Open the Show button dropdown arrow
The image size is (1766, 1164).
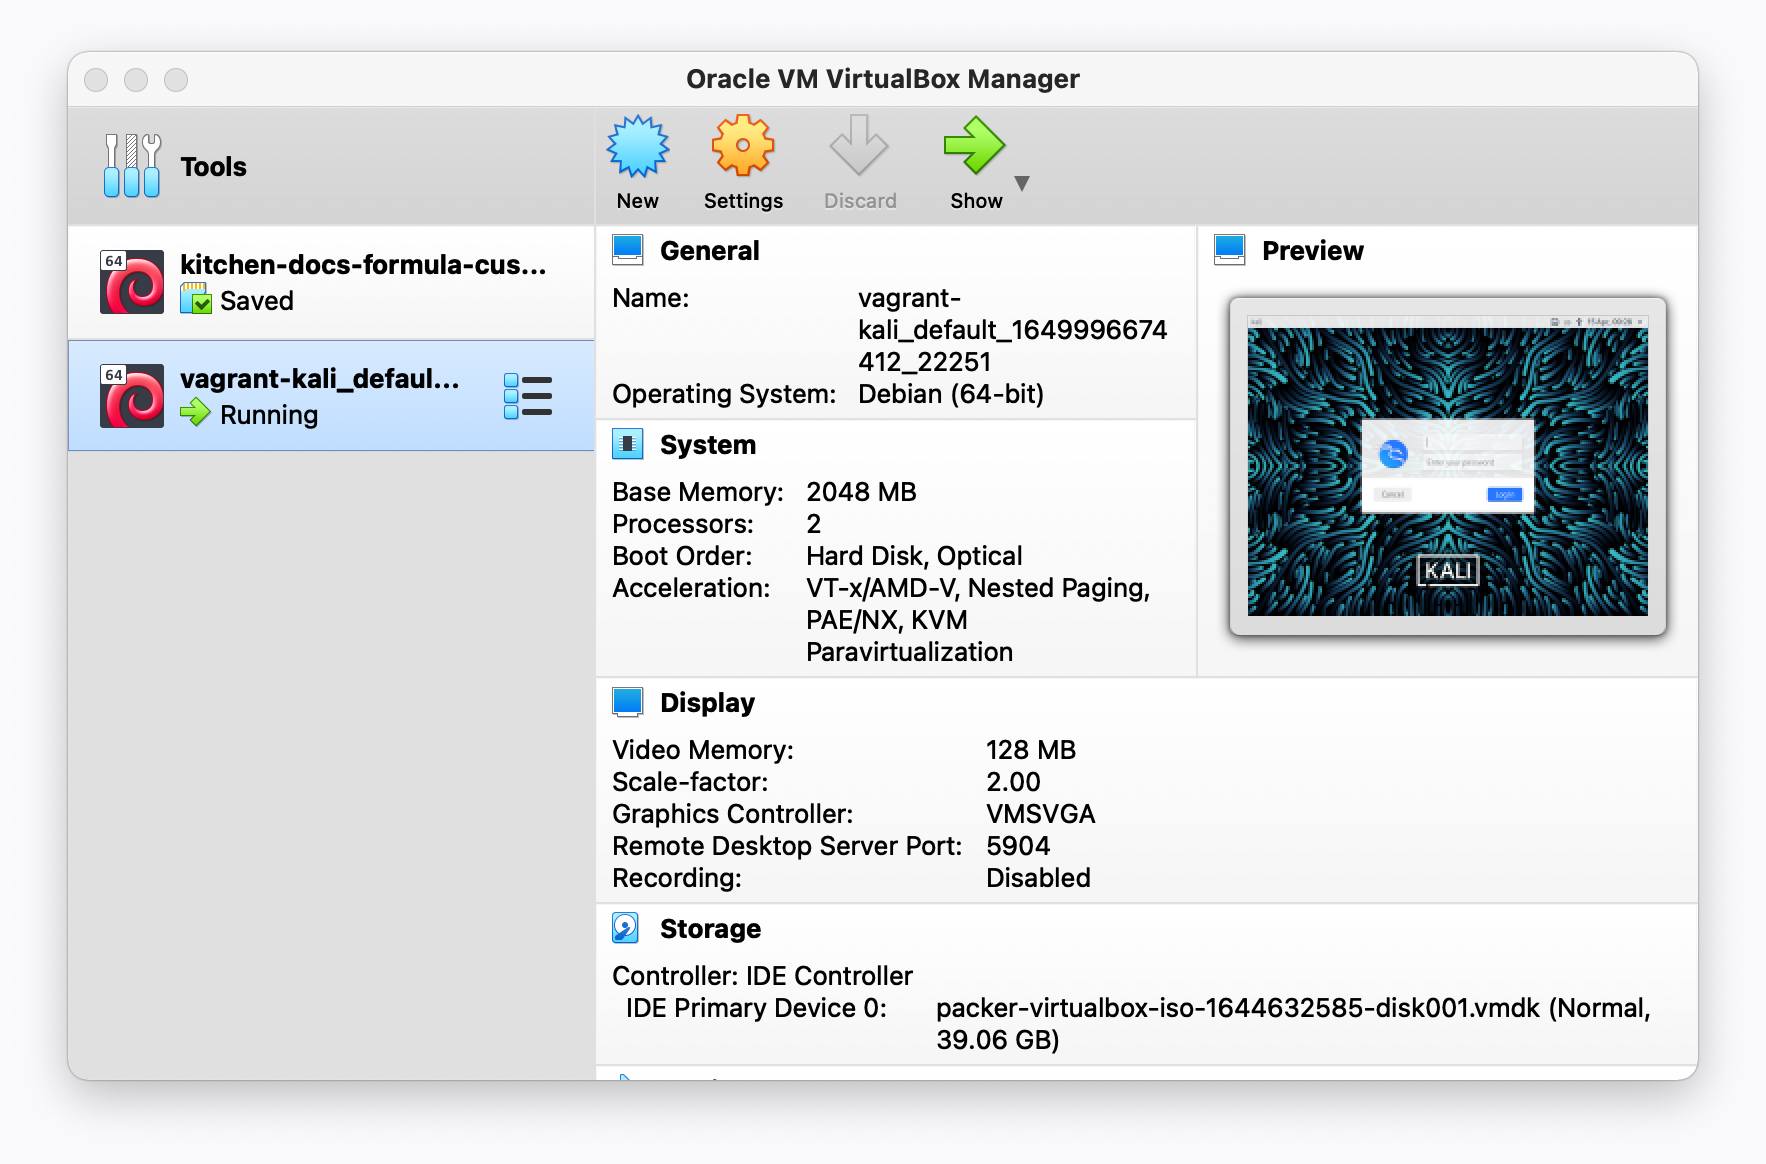click(1022, 184)
